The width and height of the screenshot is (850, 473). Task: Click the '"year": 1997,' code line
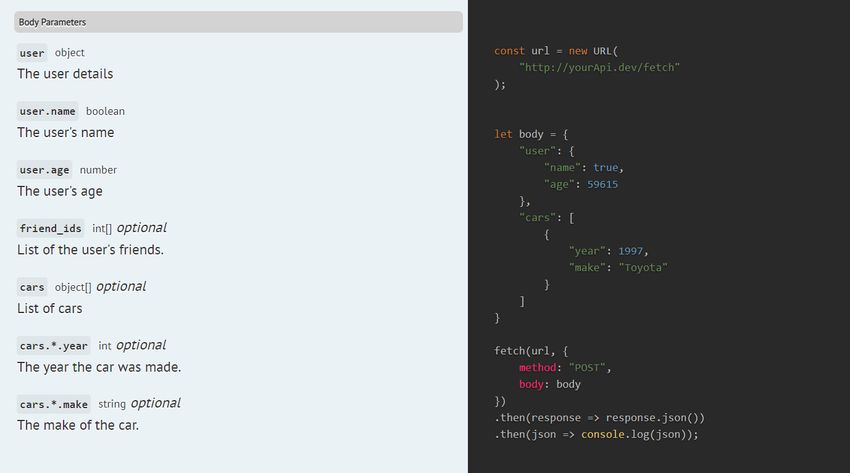608,251
